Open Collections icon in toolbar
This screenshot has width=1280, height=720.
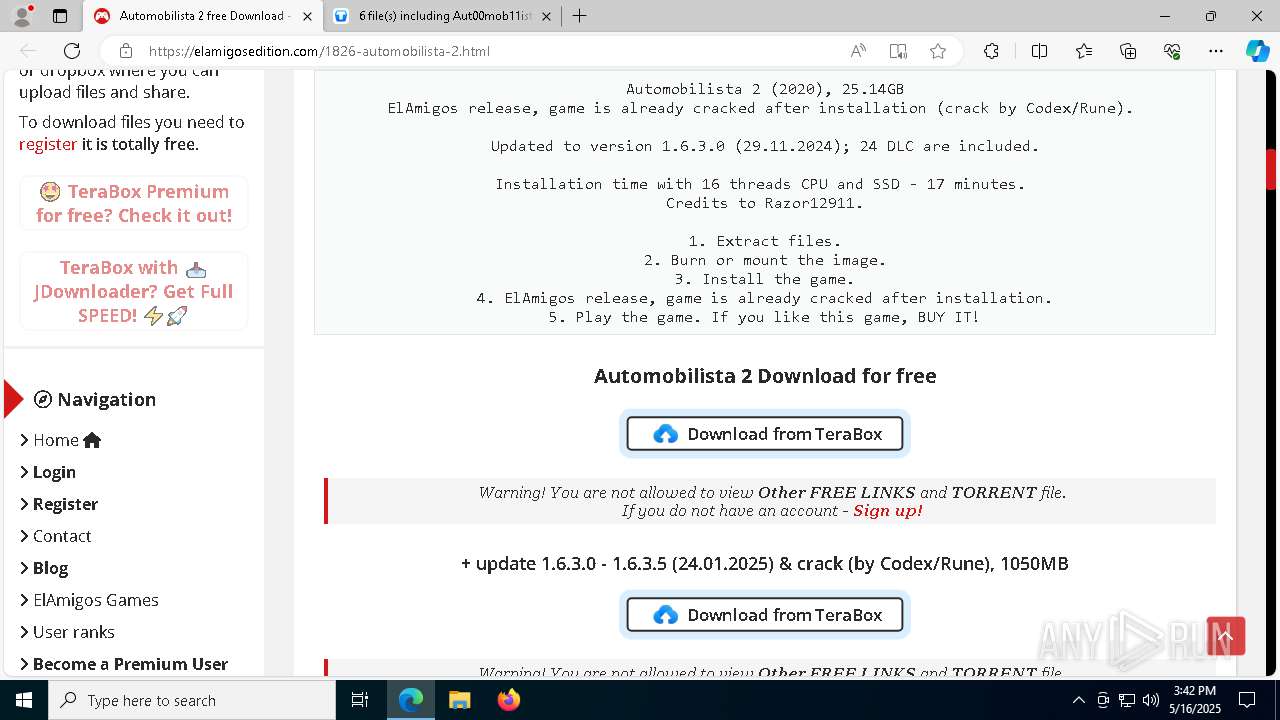click(1128, 51)
